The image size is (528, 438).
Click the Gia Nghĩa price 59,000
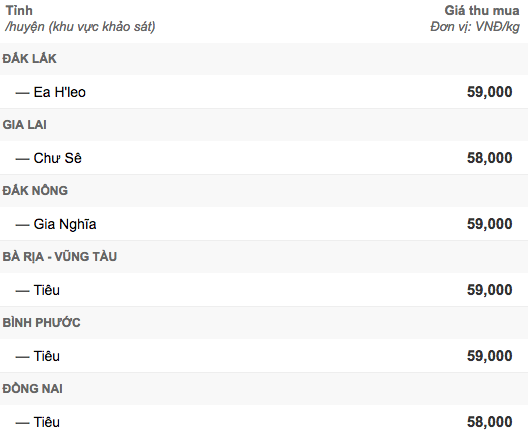(x=490, y=224)
